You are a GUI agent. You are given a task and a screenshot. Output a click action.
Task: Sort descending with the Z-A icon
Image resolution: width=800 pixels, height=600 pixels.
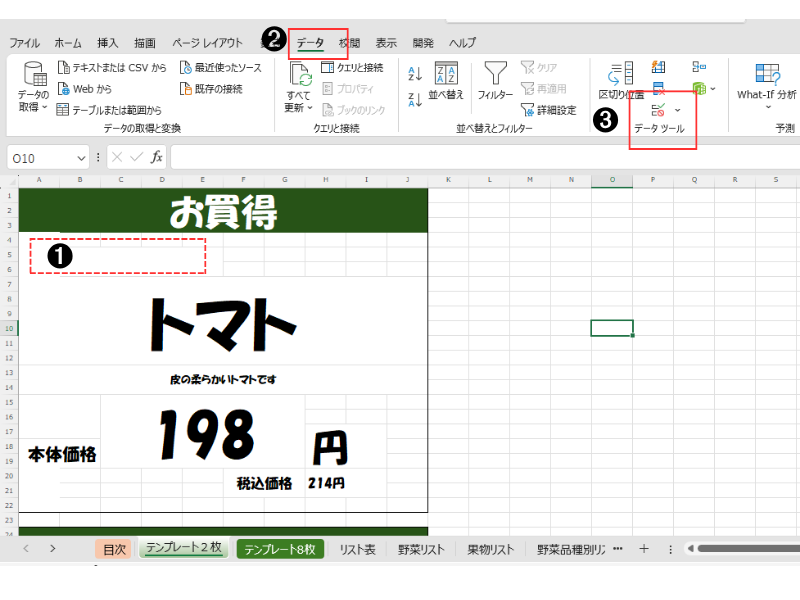[x=416, y=98]
